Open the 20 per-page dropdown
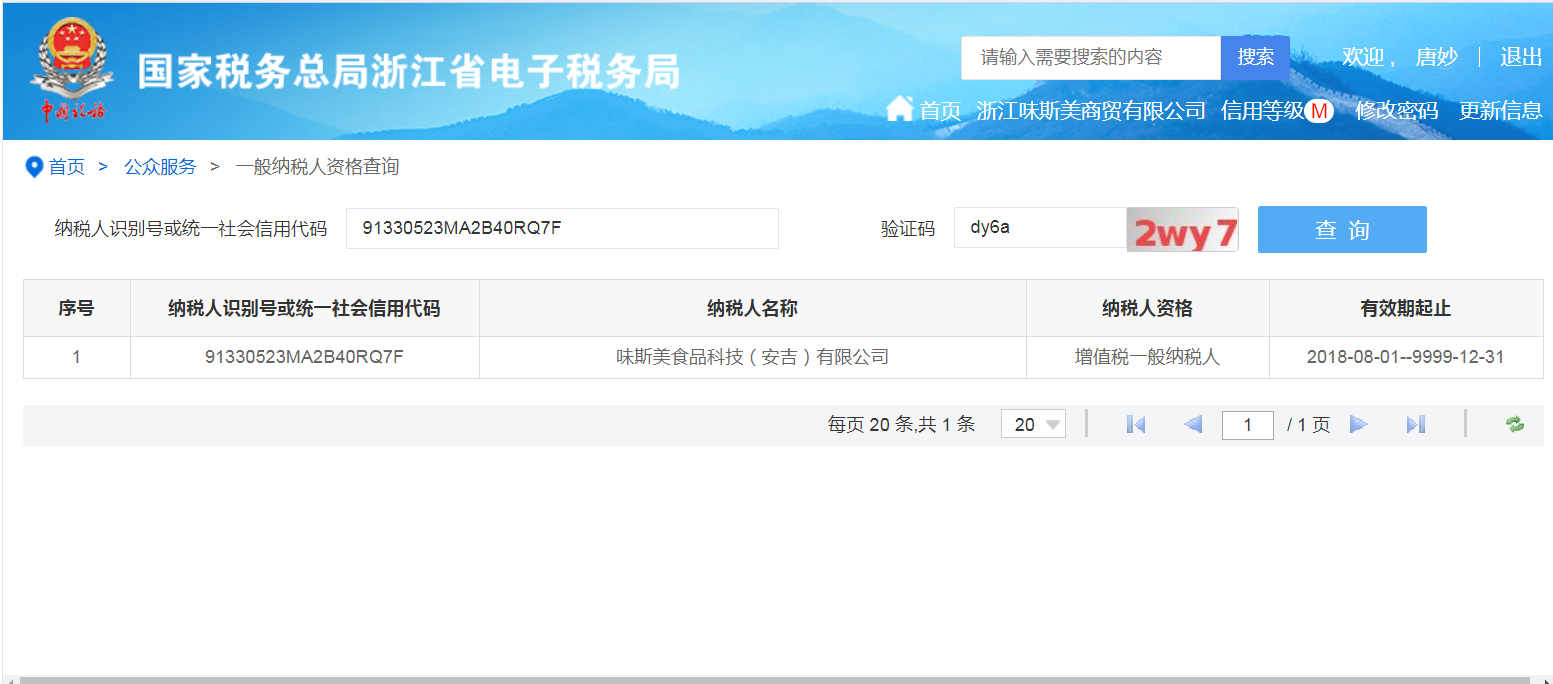Screen dimensions: 1553x684 pyautogui.click(x=1033, y=425)
